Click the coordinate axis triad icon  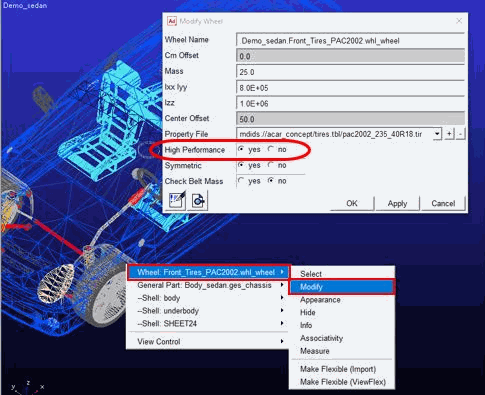coord(28,387)
